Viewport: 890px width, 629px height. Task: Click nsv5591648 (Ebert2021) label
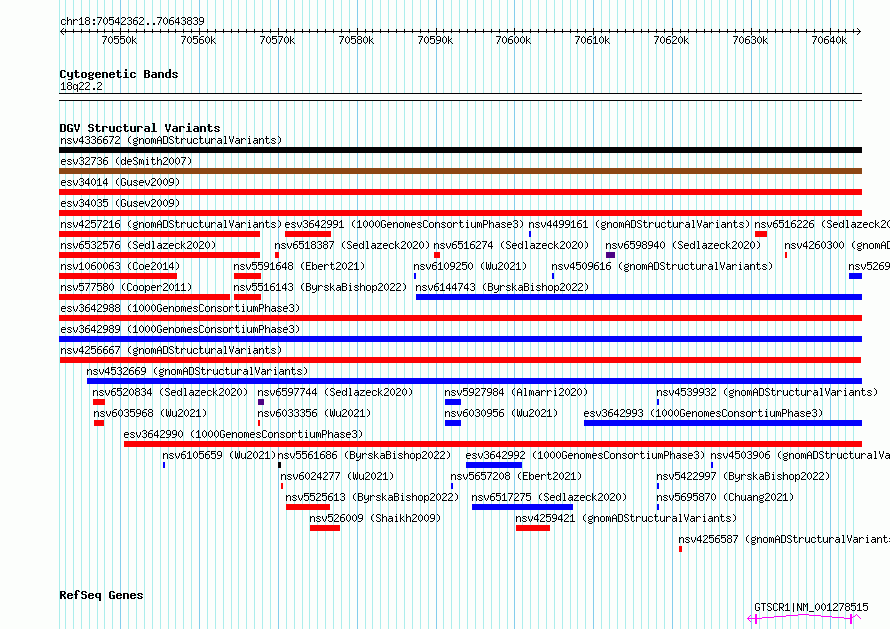(x=299, y=266)
